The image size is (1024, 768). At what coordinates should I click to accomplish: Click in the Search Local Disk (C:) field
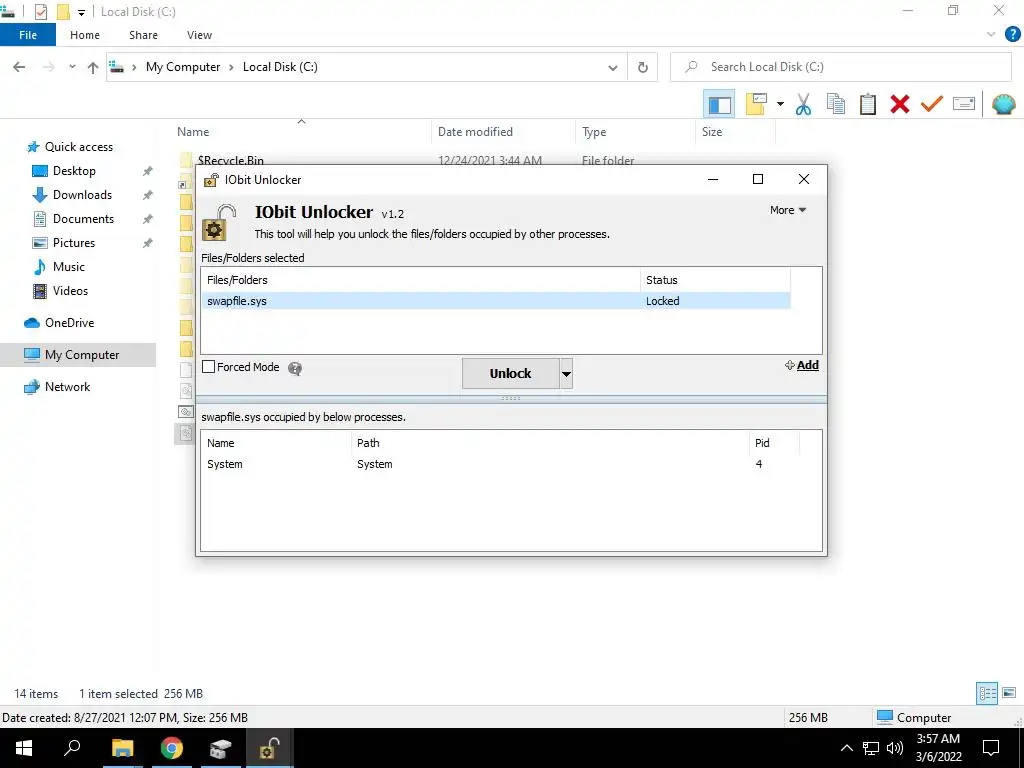point(841,67)
